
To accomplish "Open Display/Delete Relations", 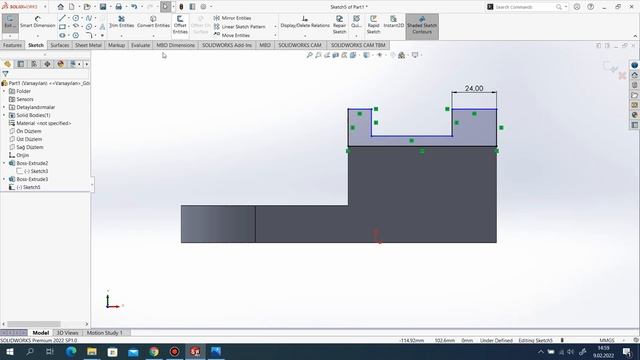I will [x=305, y=22].
